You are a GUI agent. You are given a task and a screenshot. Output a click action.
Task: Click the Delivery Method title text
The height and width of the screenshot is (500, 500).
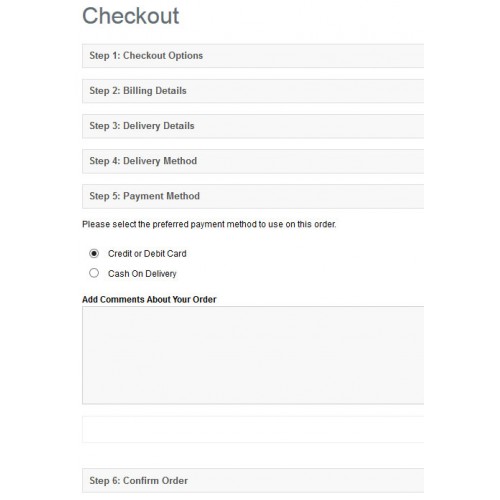coord(160,161)
